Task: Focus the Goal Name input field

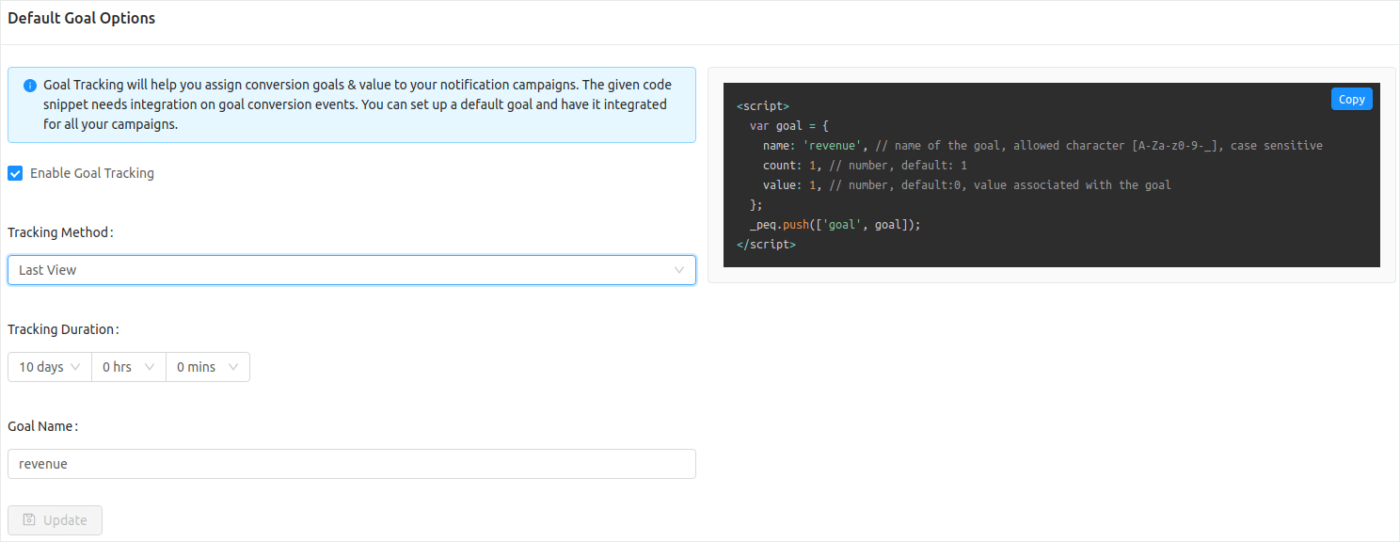Action: [x=351, y=464]
